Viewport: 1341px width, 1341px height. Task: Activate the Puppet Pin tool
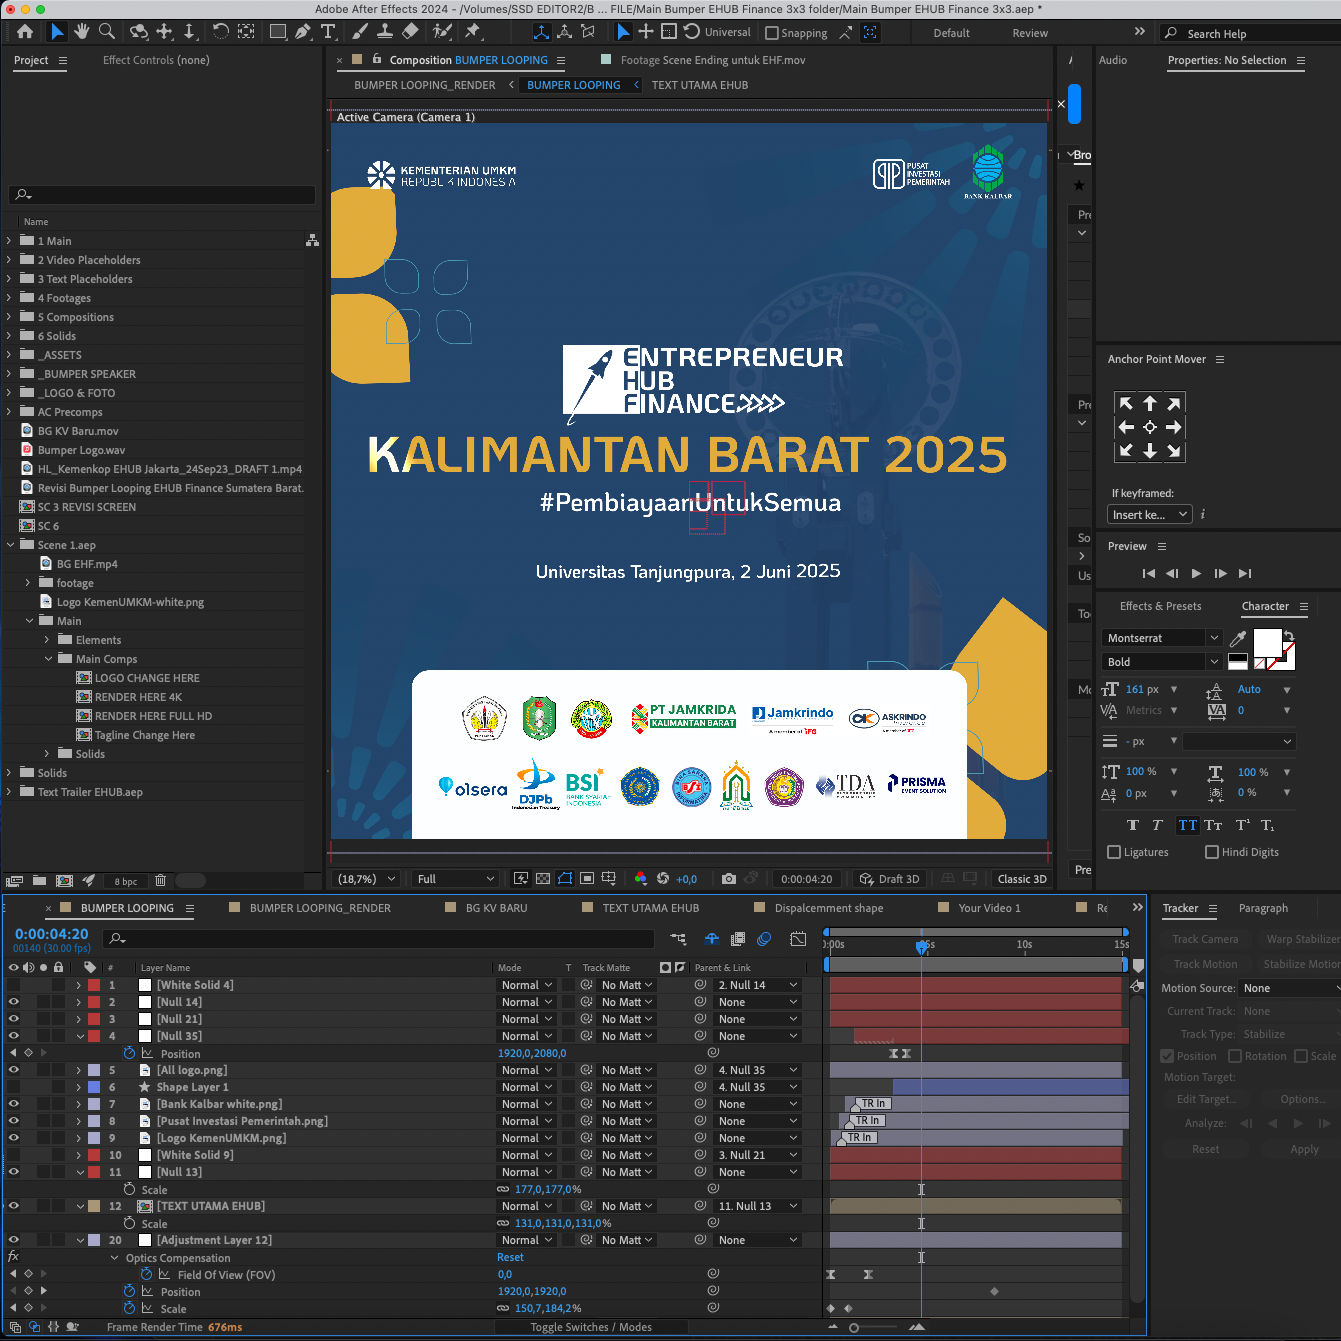[x=473, y=32]
